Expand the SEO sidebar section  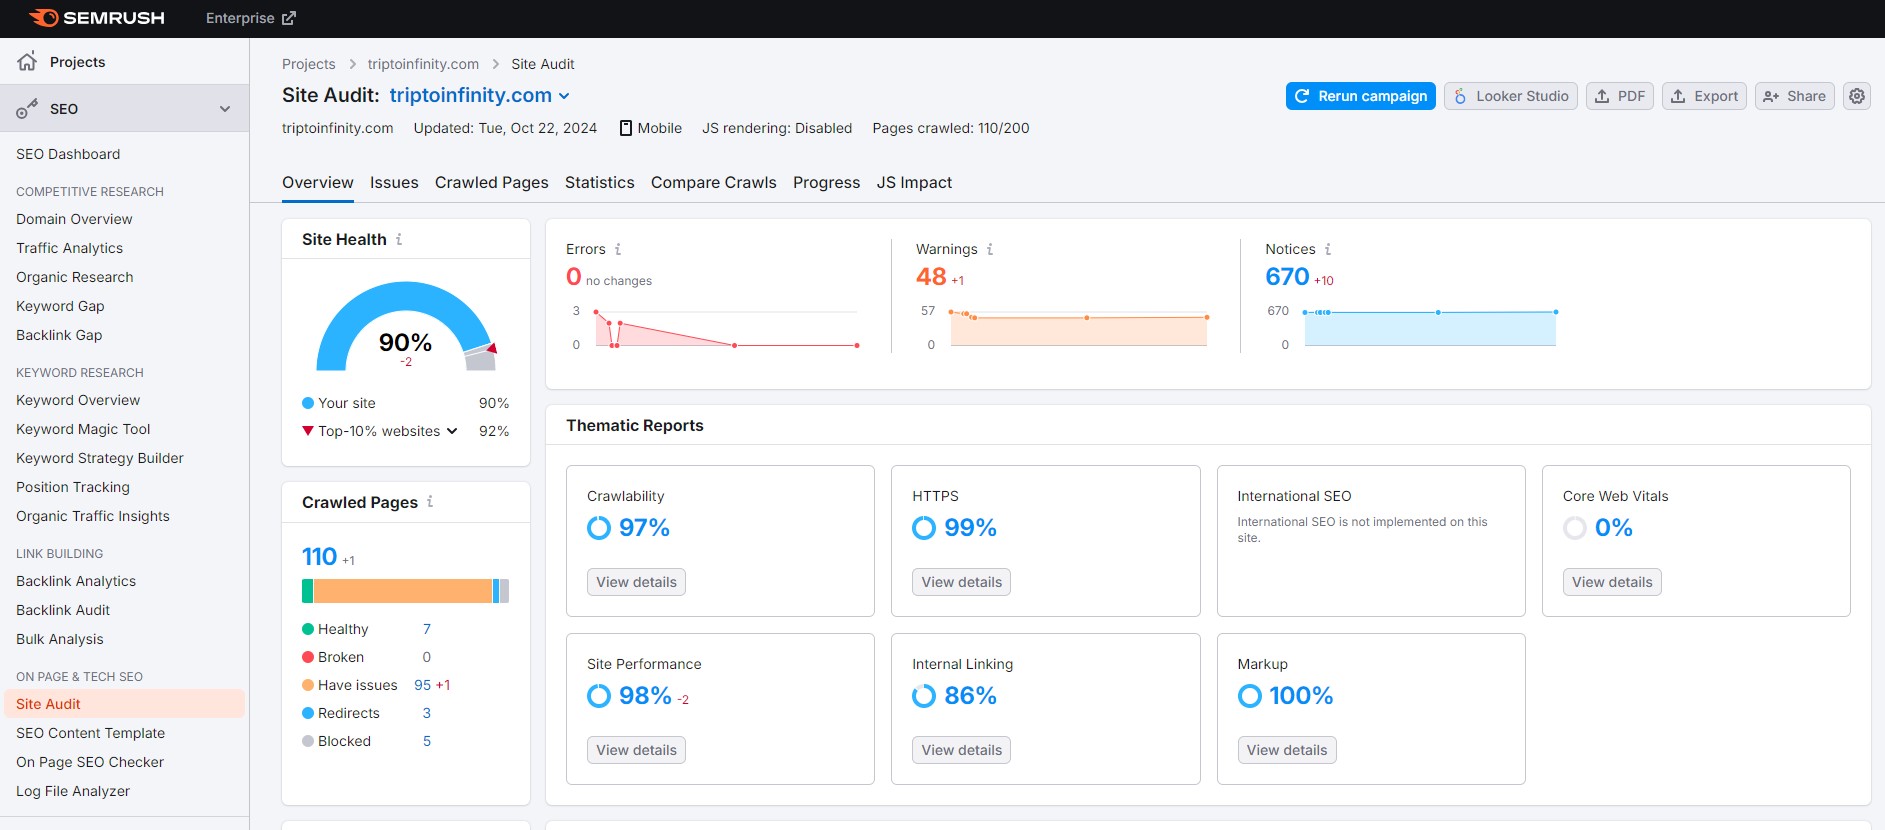point(225,109)
